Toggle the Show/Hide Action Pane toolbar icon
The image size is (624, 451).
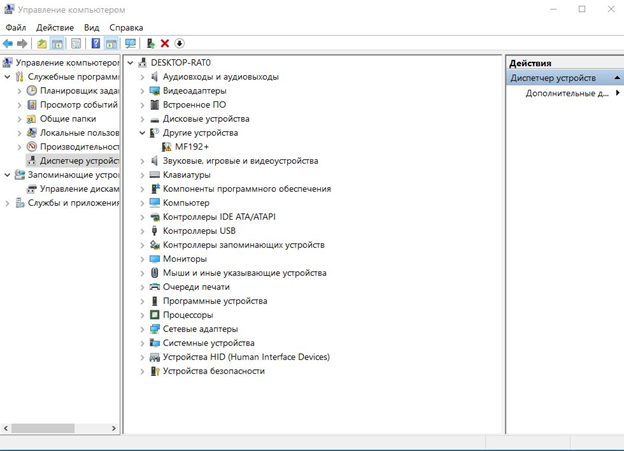point(111,43)
